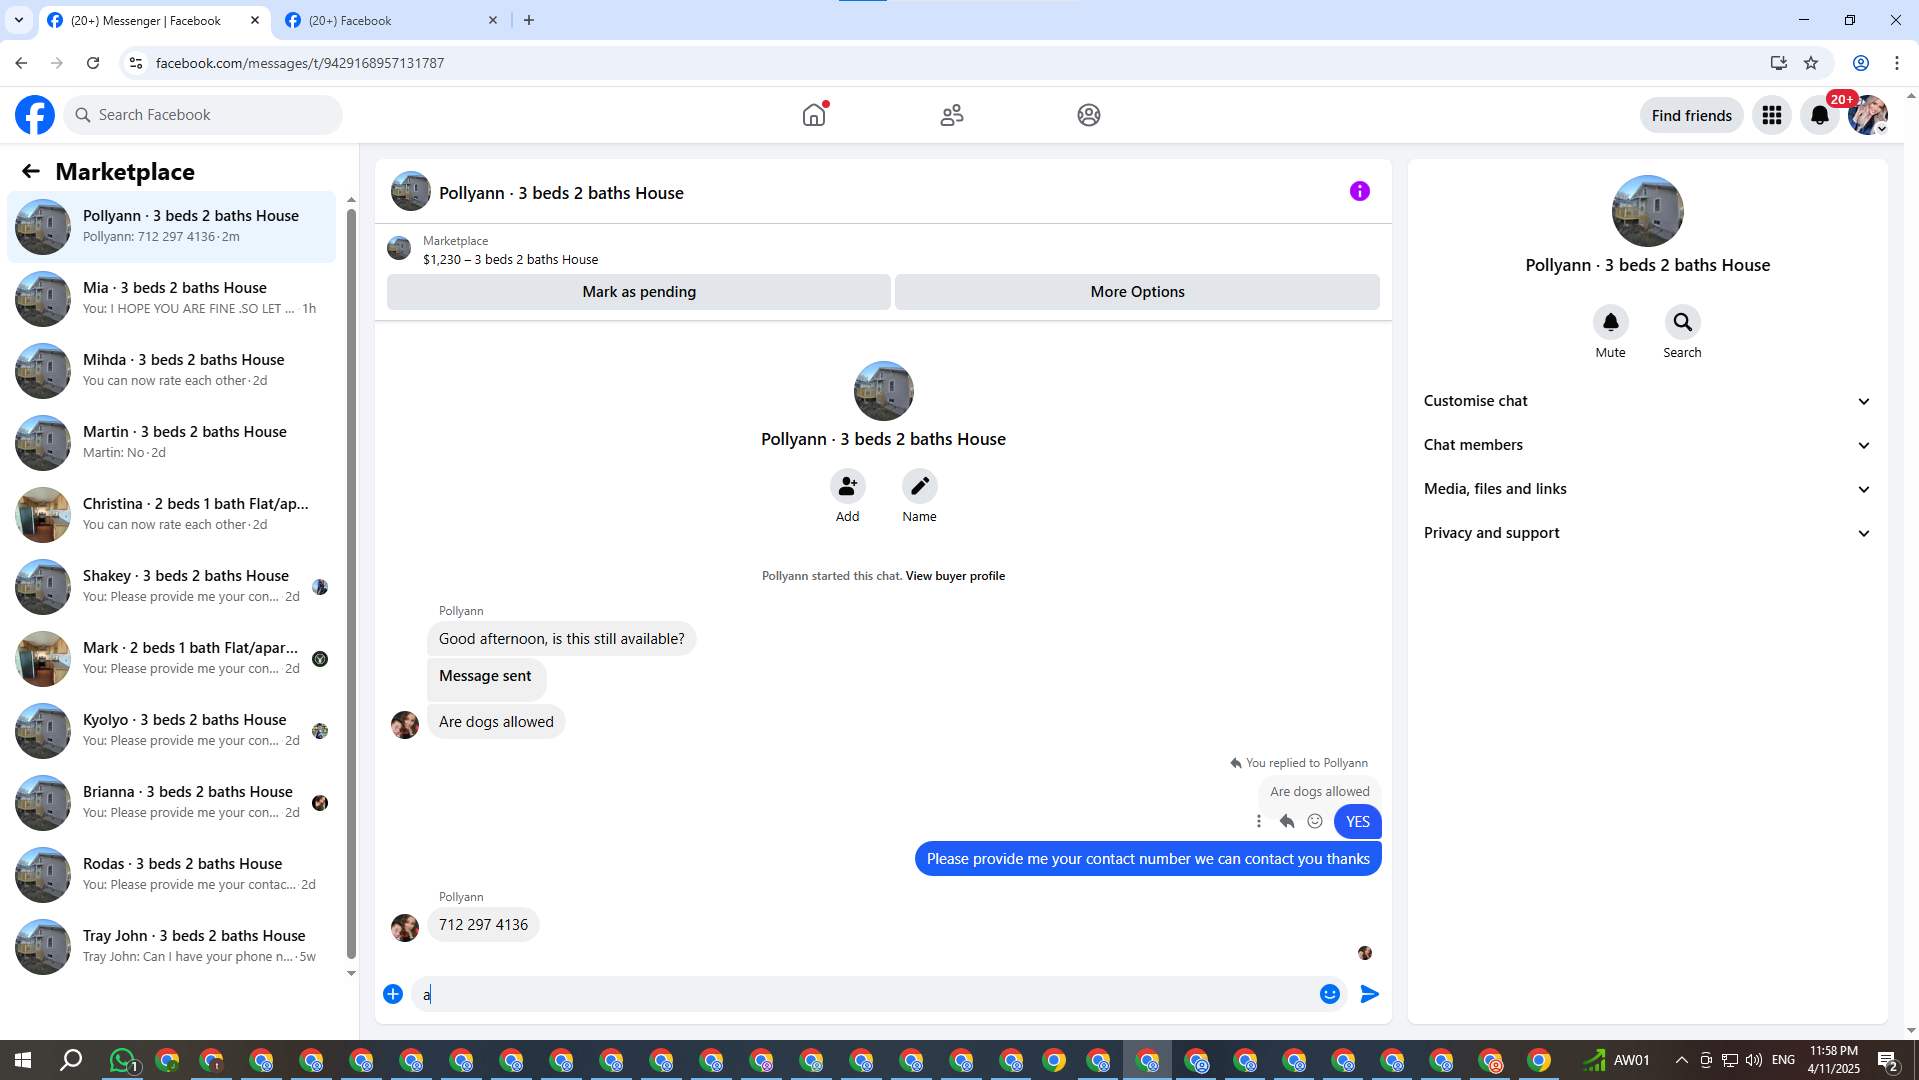The width and height of the screenshot is (1919, 1080).
Task: Edit the chat name with the pencil icon
Action: click(919, 486)
